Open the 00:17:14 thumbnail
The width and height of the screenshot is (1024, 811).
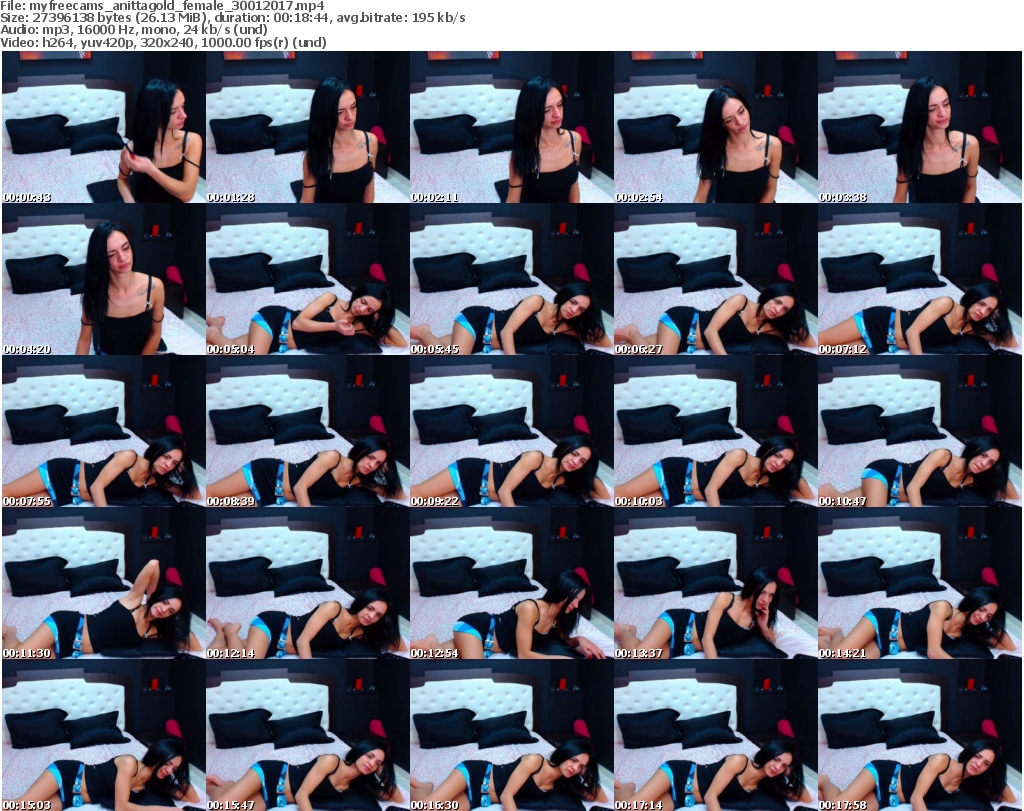(715, 735)
